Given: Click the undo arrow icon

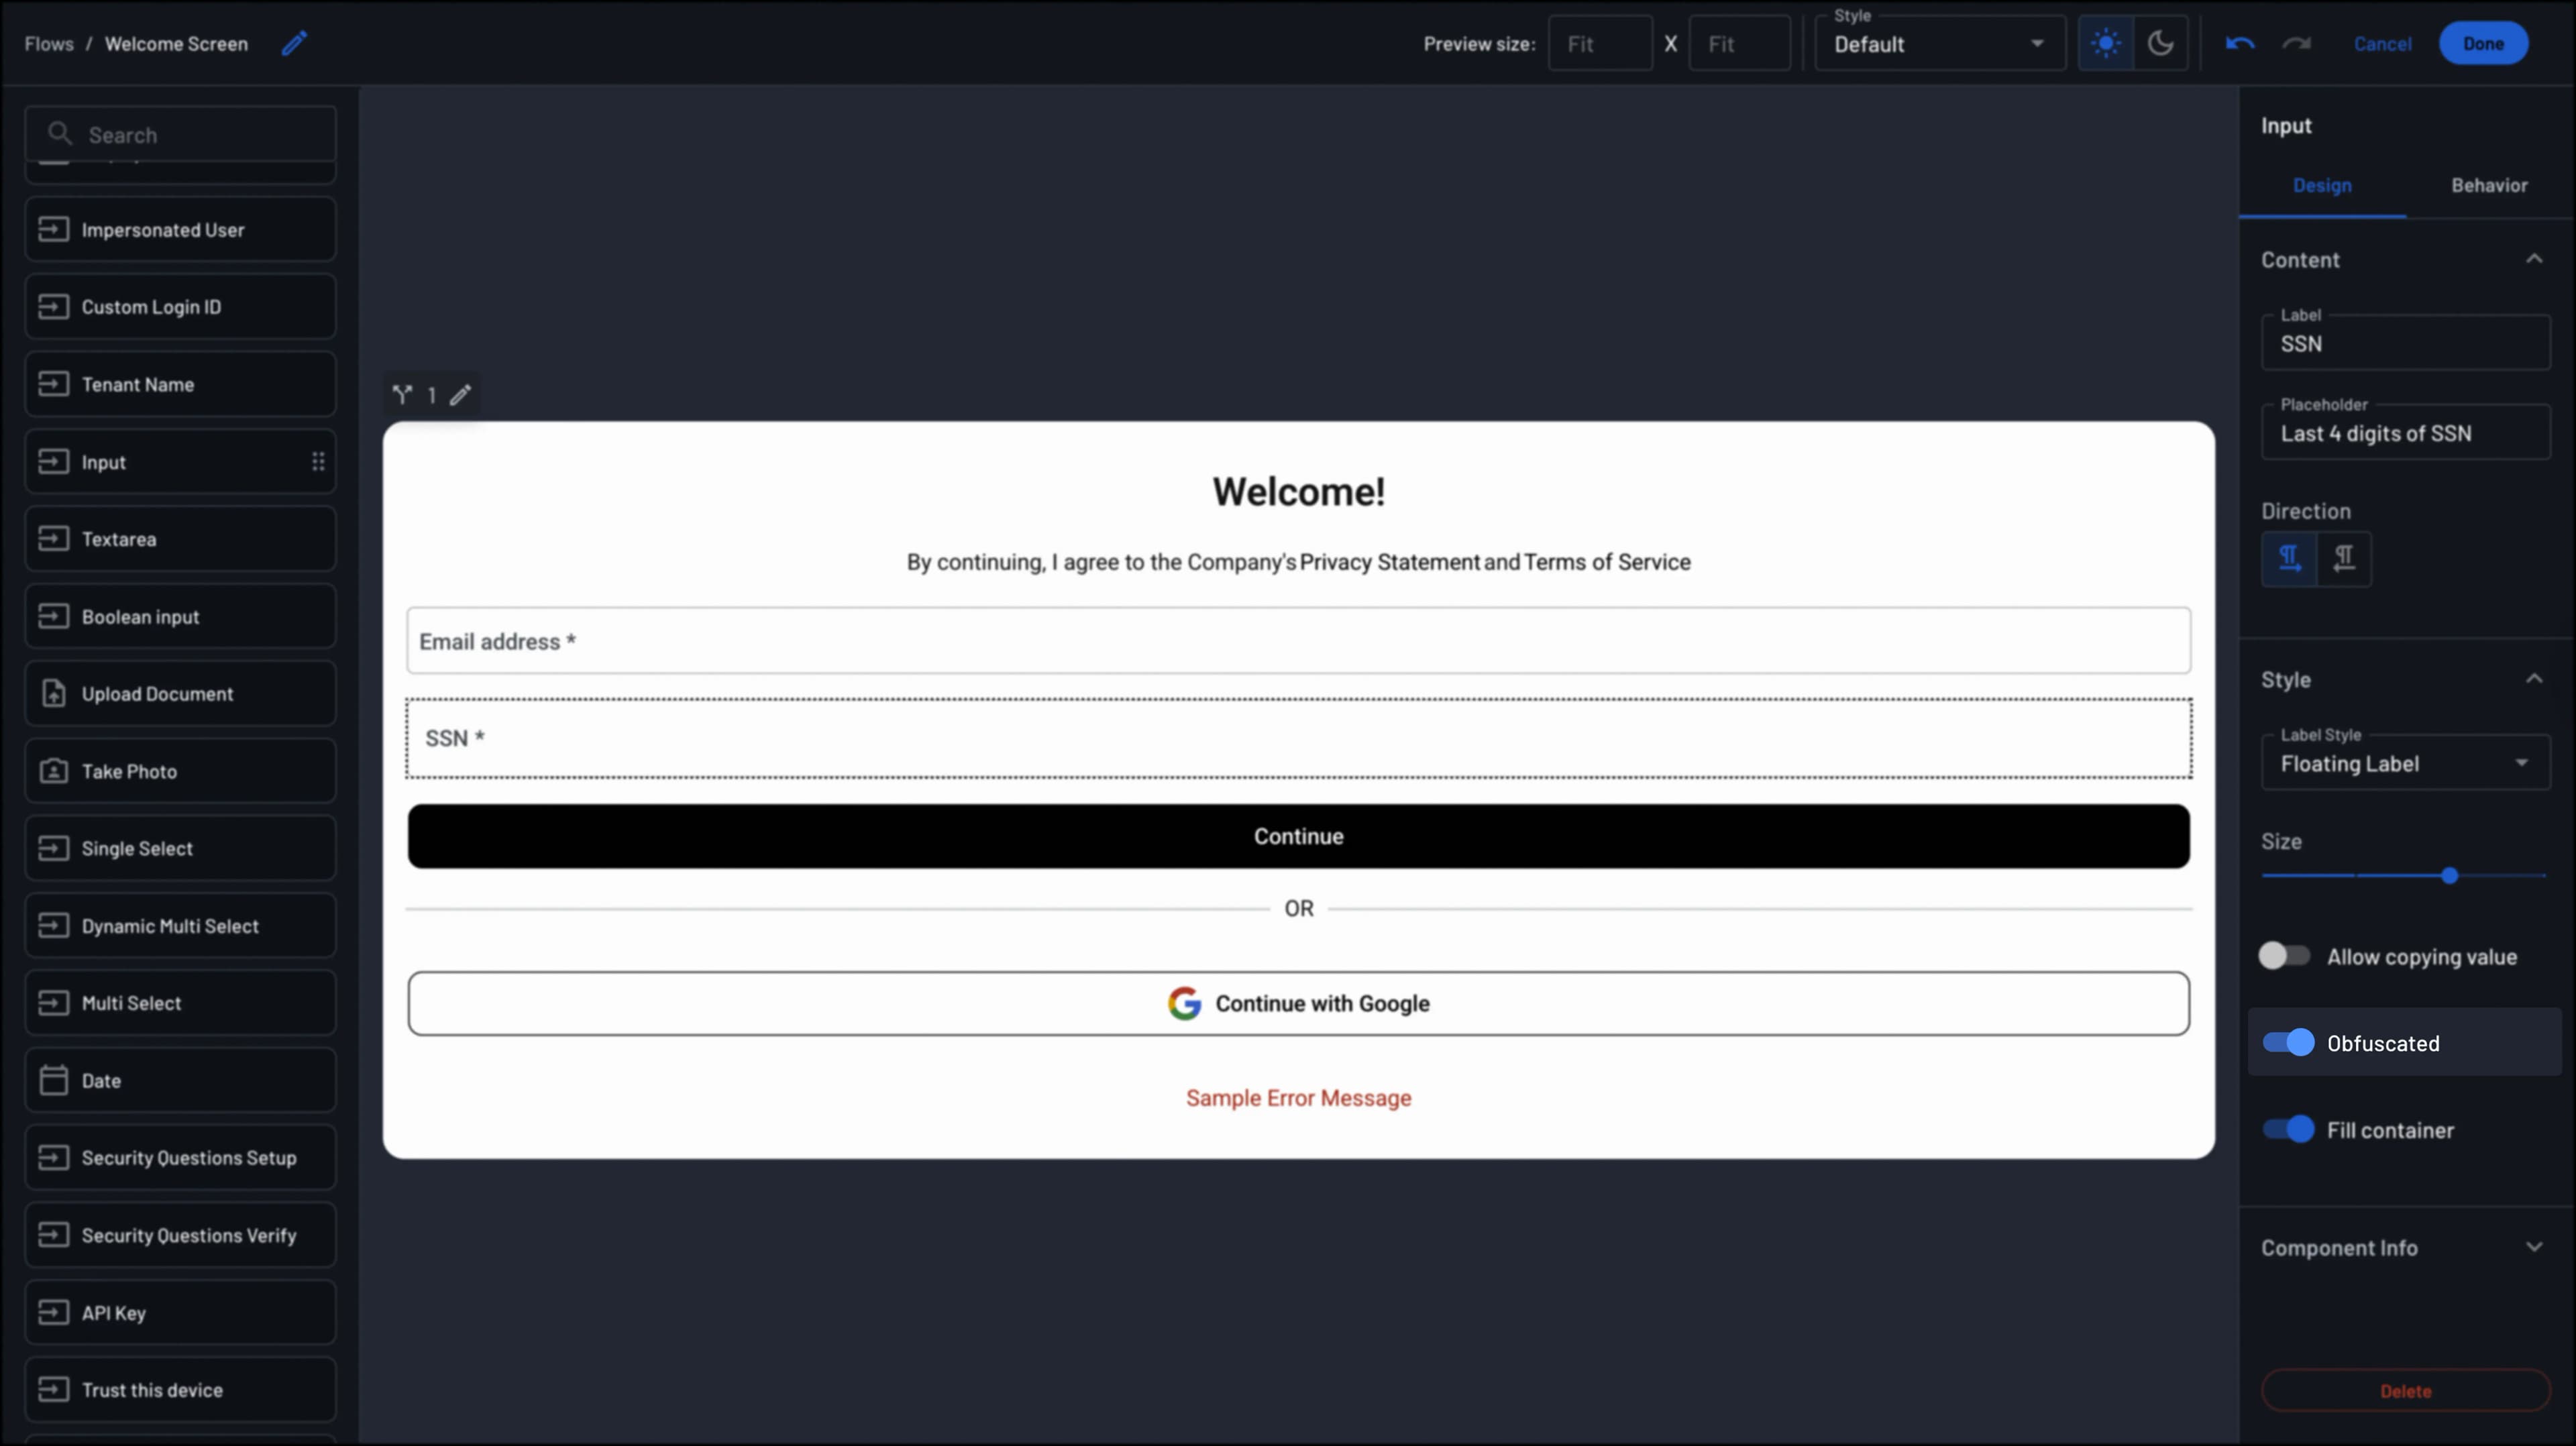Looking at the screenshot, I should tap(2241, 43).
